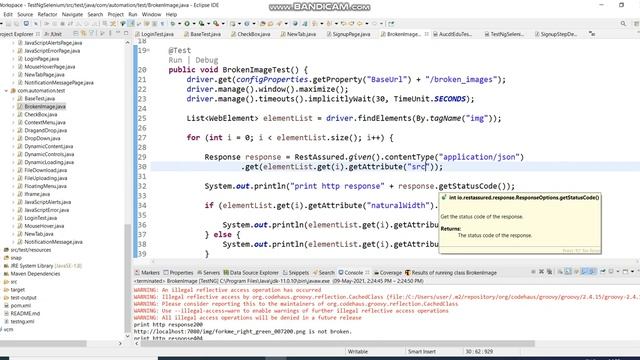Click the 'src' string on line 30
This screenshot has width=640, height=360.
(419, 167)
